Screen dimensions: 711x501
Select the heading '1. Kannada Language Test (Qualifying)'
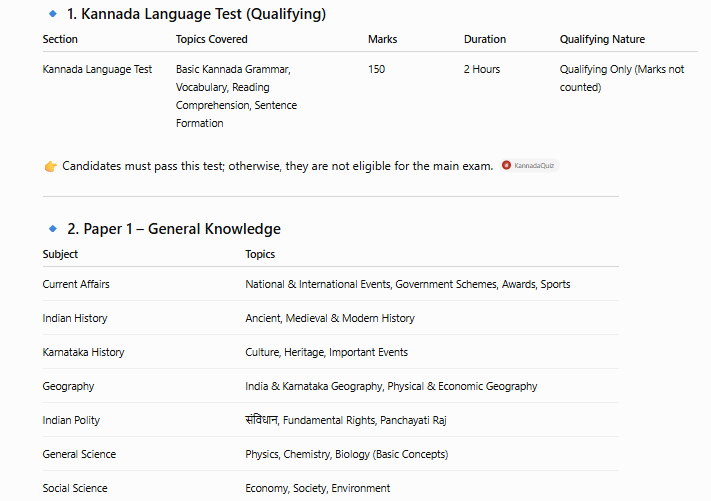pyautogui.click(x=196, y=14)
